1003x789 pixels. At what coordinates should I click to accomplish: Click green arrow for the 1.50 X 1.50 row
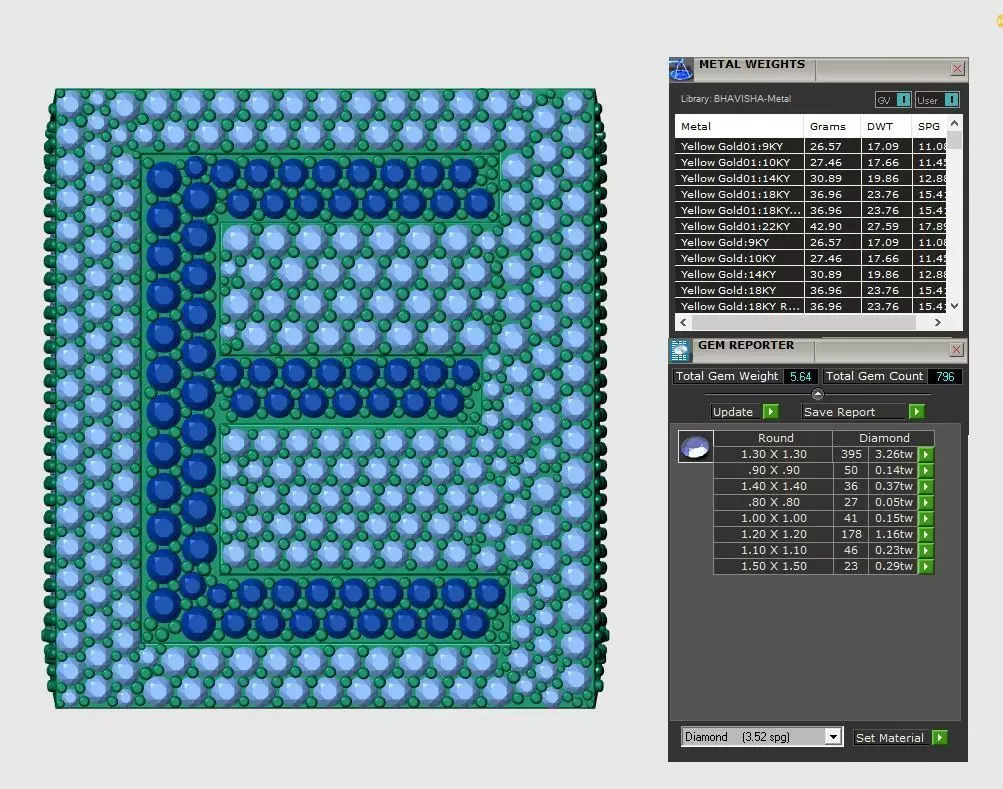tap(926, 566)
